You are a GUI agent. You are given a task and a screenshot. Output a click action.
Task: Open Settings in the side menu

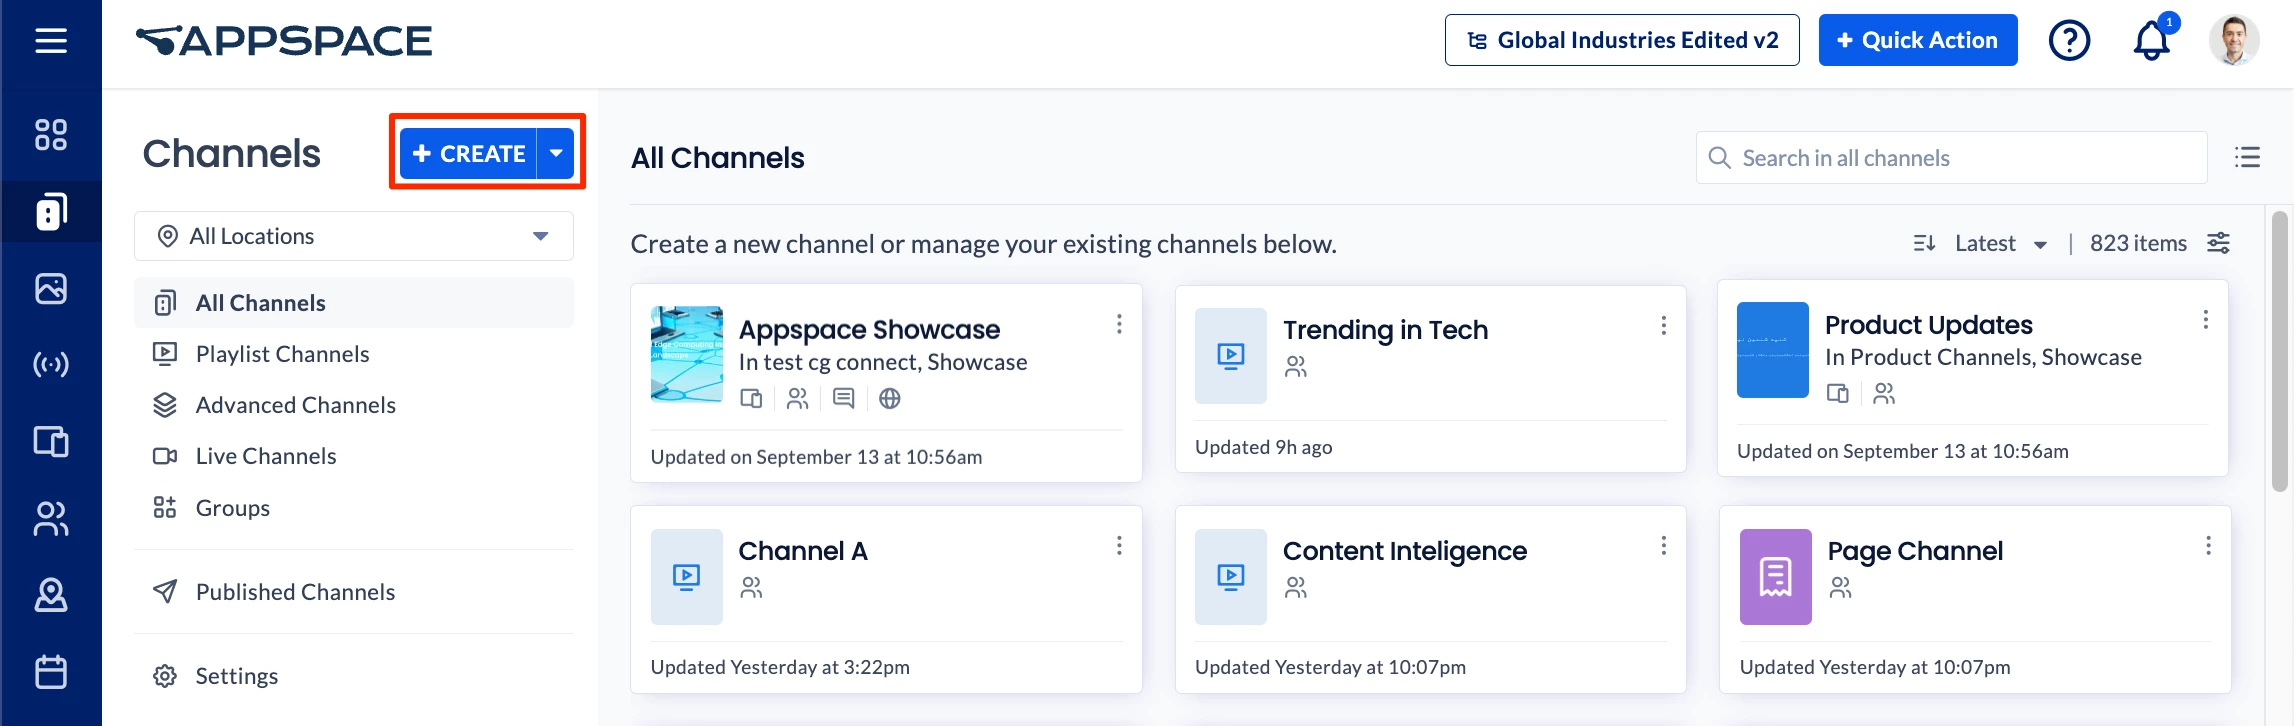coord(354,676)
